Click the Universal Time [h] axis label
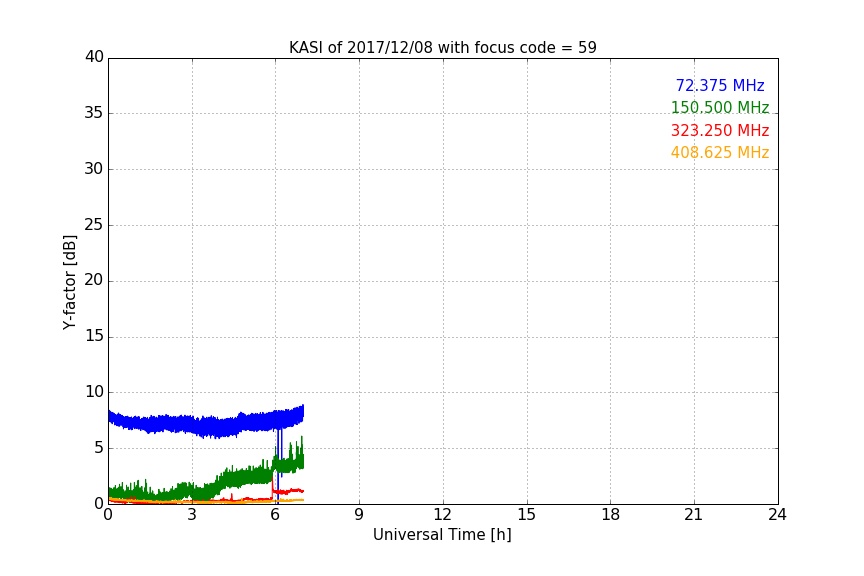 tap(442, 535)
